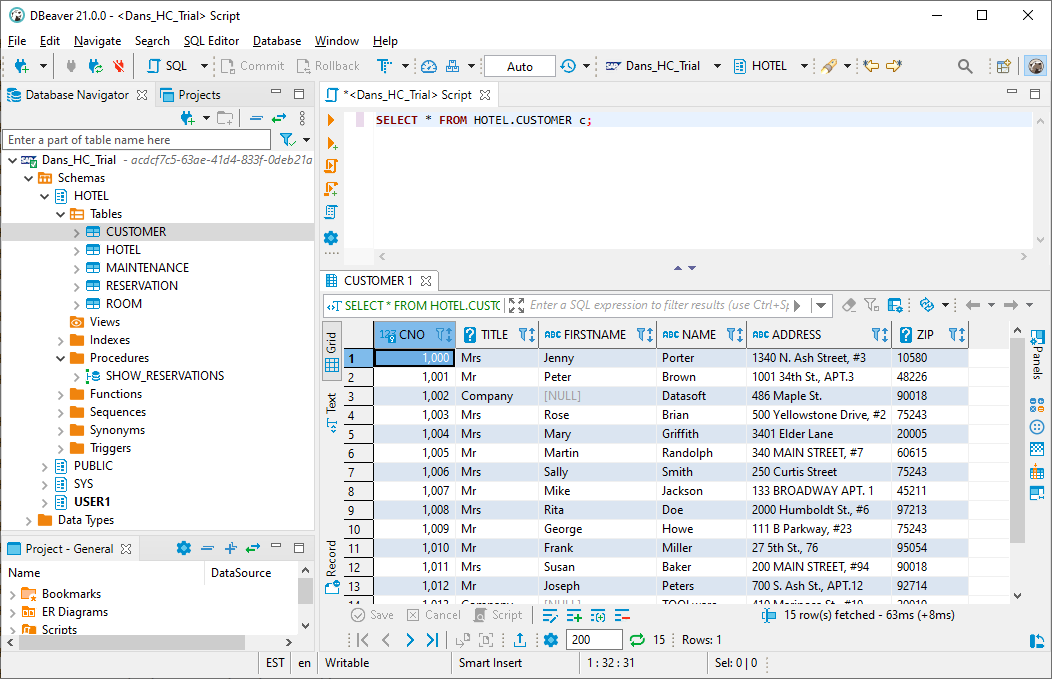Click the fetch size field showing 200
Screen dimensions: 1052x679
tap(594, 640)
